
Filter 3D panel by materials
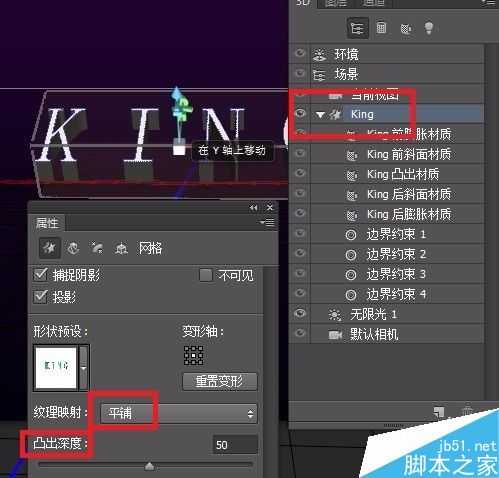tap(405, 29)
